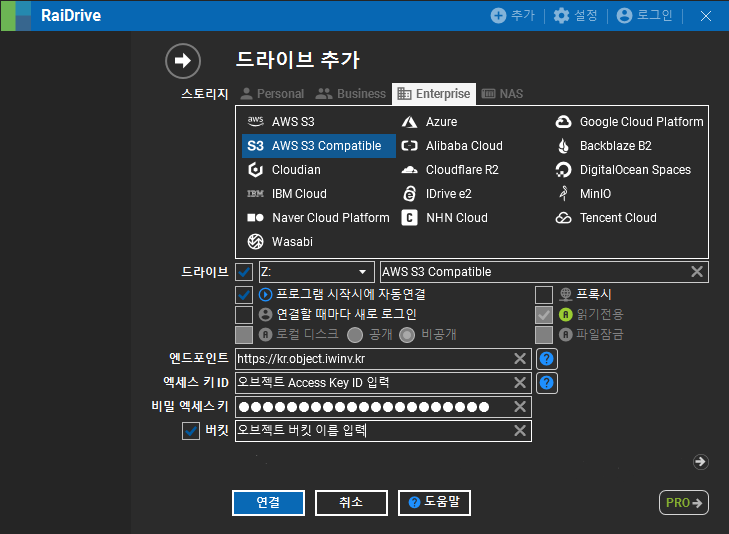This screenshot has width=729, height=534.
Task: Click the 연결 connect button
Action: coord(268,502)
